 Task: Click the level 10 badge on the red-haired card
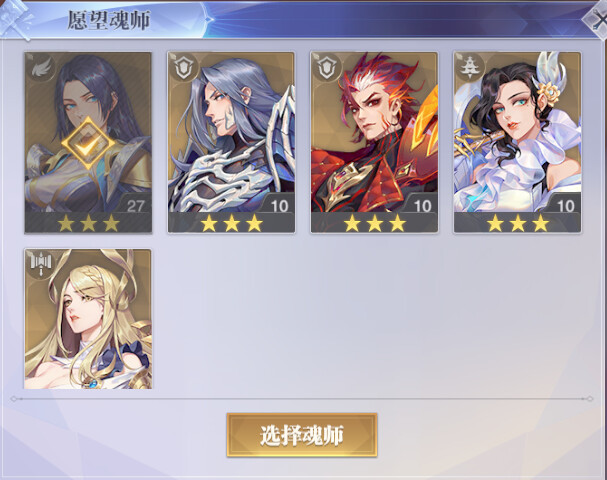[422, 205]
